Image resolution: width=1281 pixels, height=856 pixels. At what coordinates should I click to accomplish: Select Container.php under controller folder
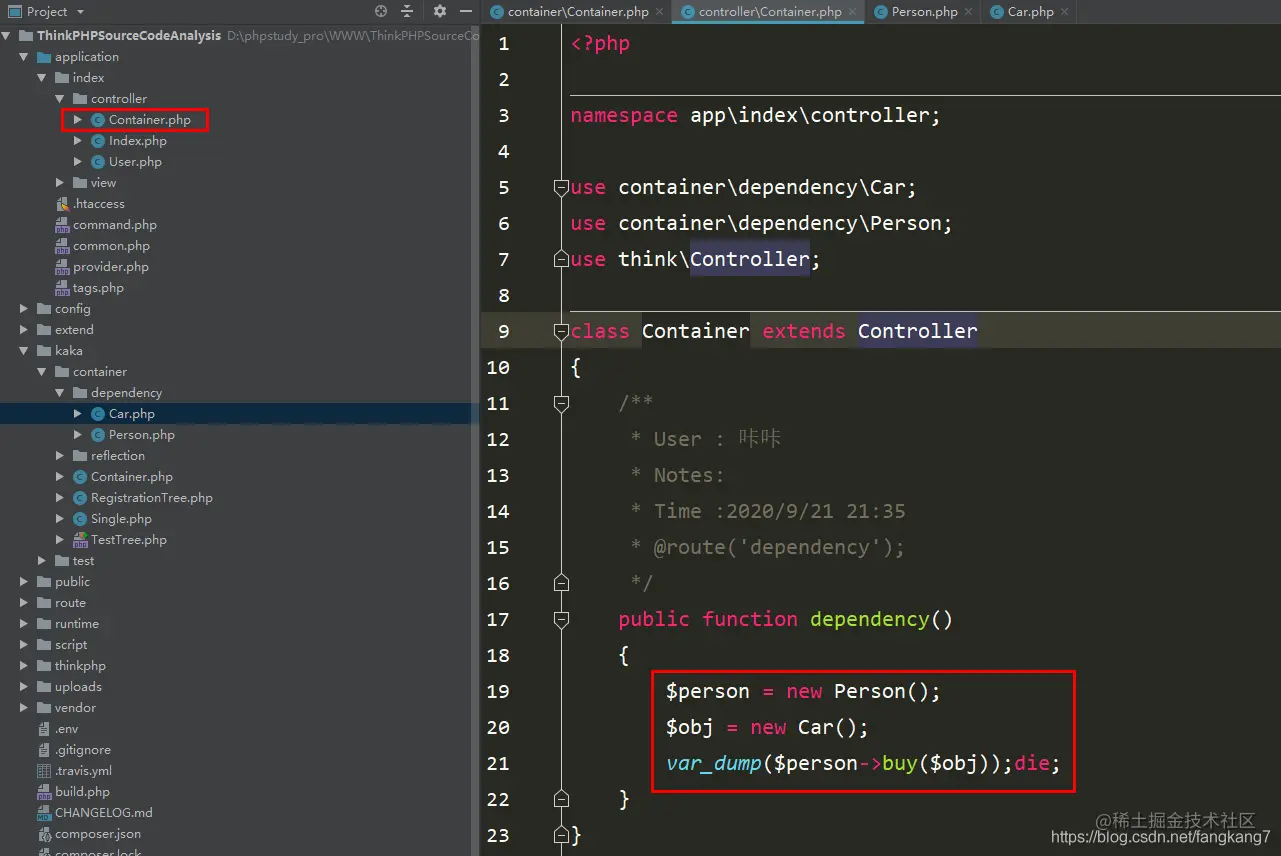point(149,120)
